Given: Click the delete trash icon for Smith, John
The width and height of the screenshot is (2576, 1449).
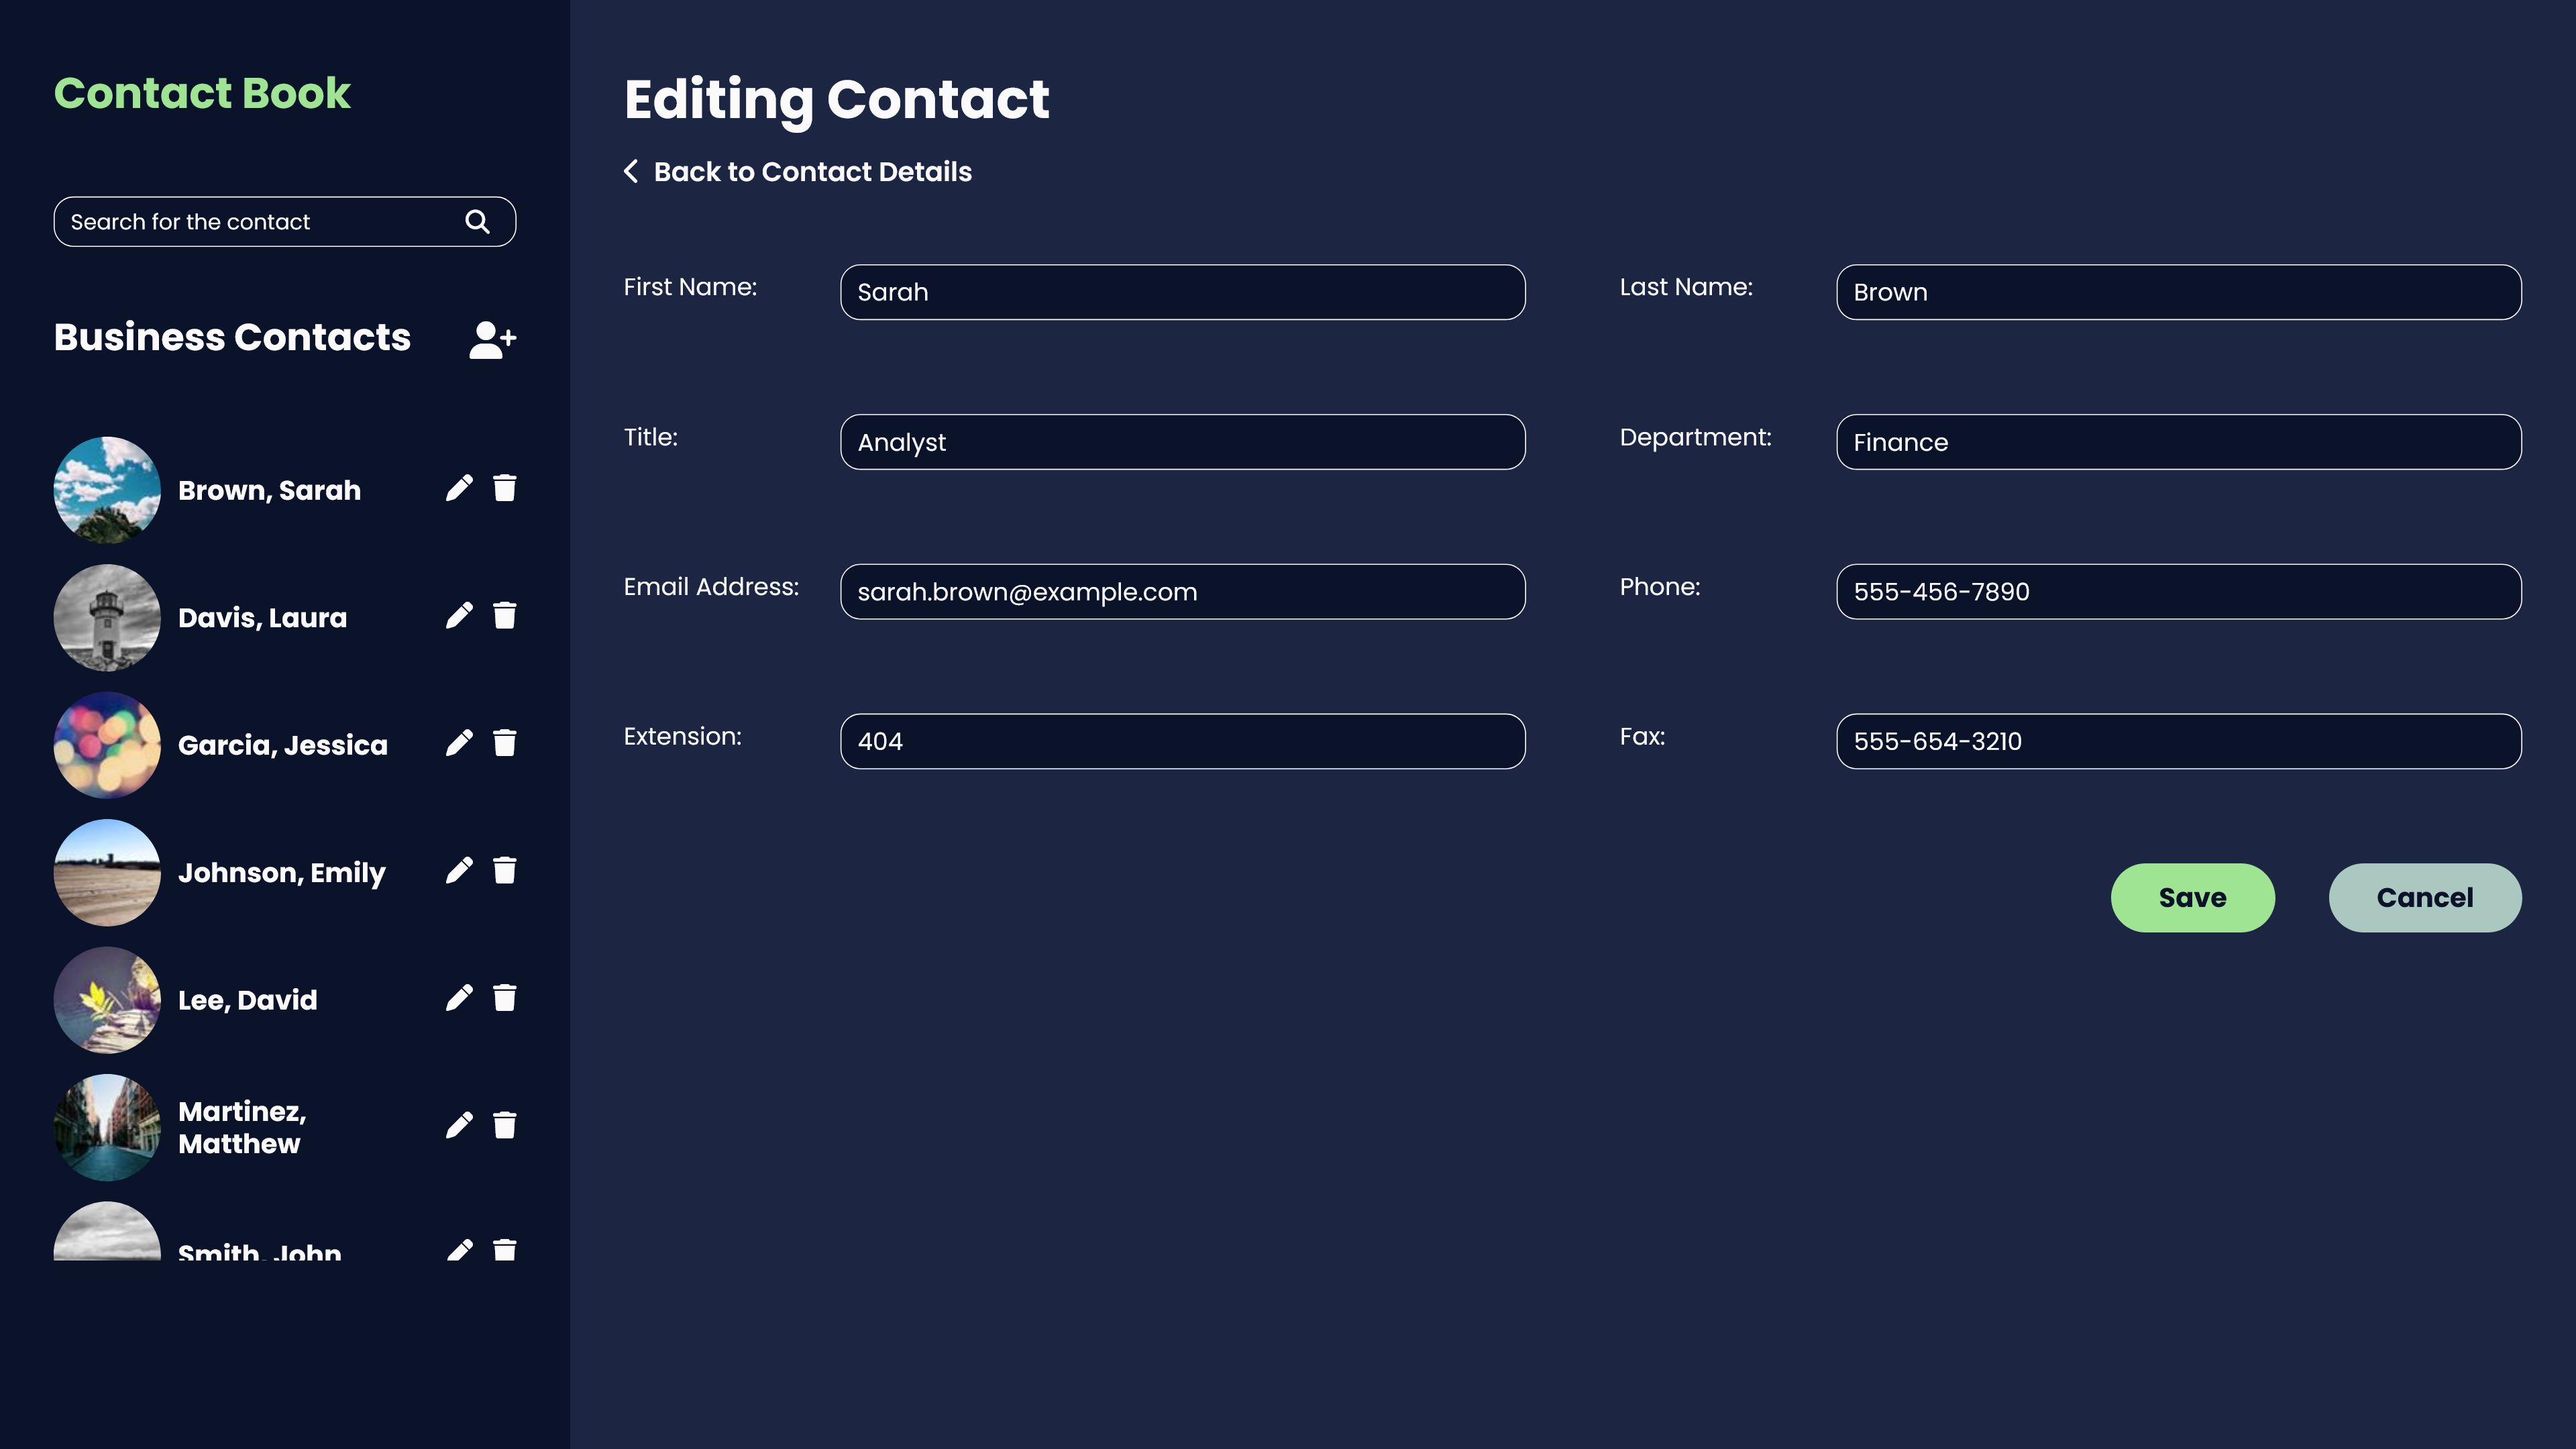Looking at the screenshot, I should pos(502,1252).
